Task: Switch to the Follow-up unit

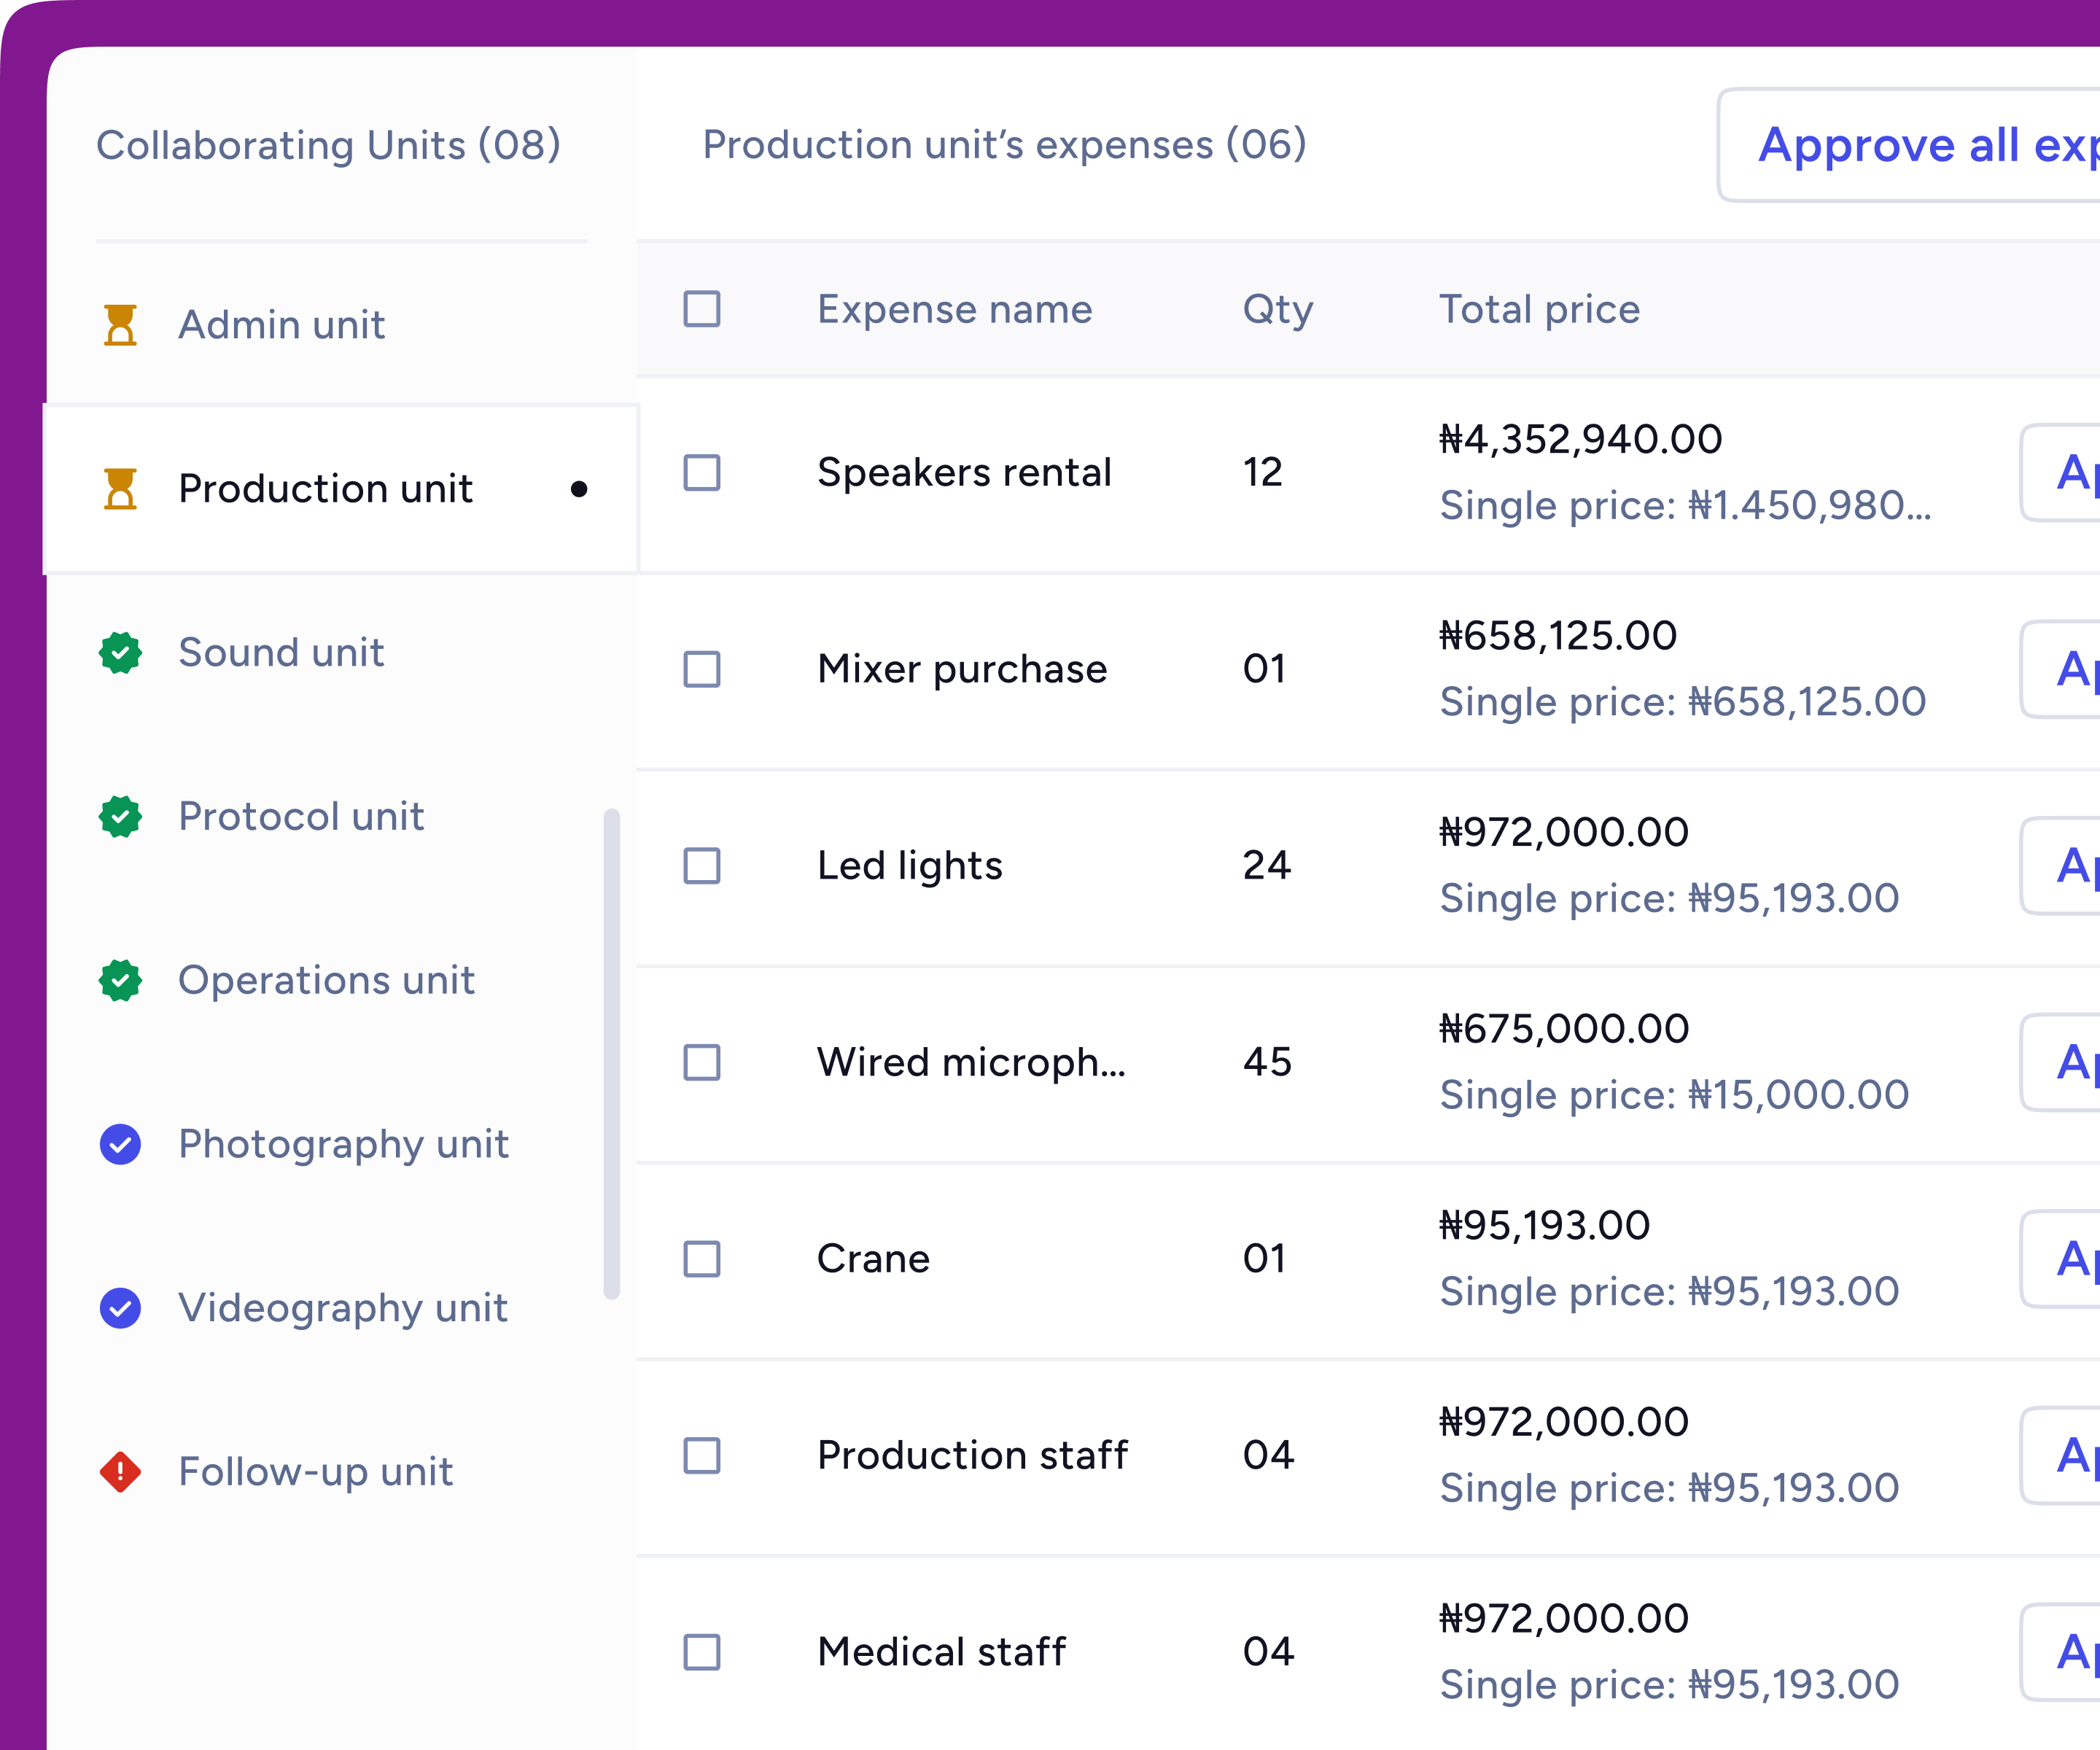Action: coord(315,1472)
